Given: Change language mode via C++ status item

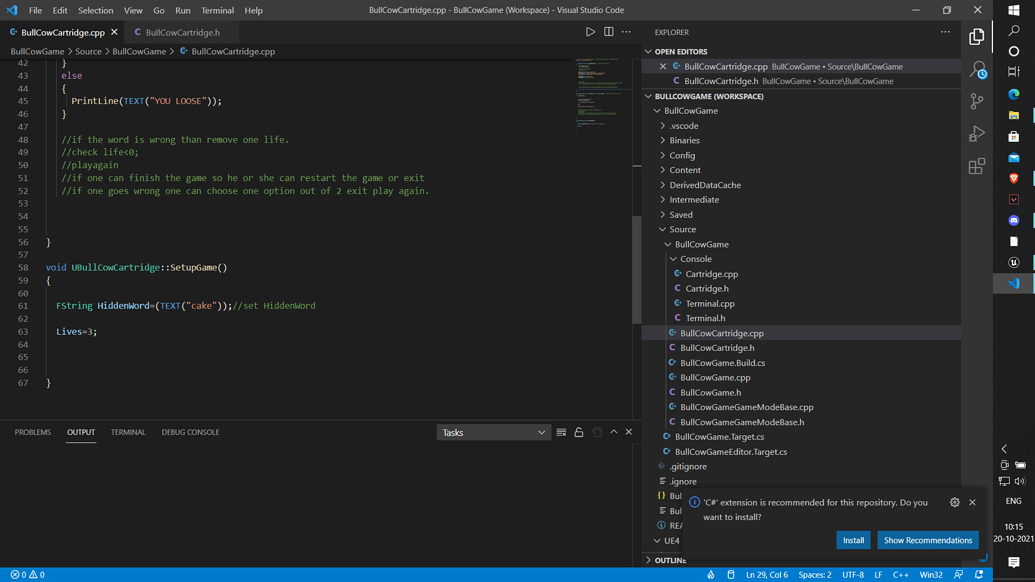Looking at the screenshot, I should 900,575.
